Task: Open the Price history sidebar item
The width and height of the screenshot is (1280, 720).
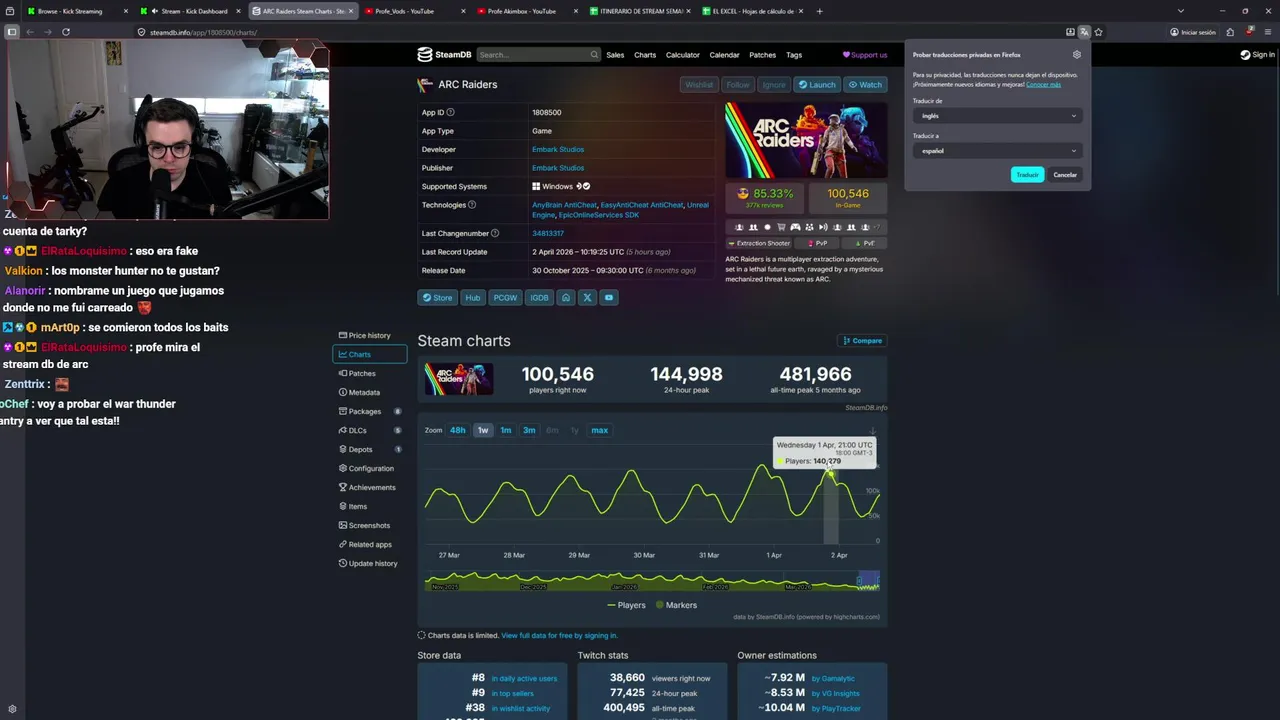Action: point(369,335)
